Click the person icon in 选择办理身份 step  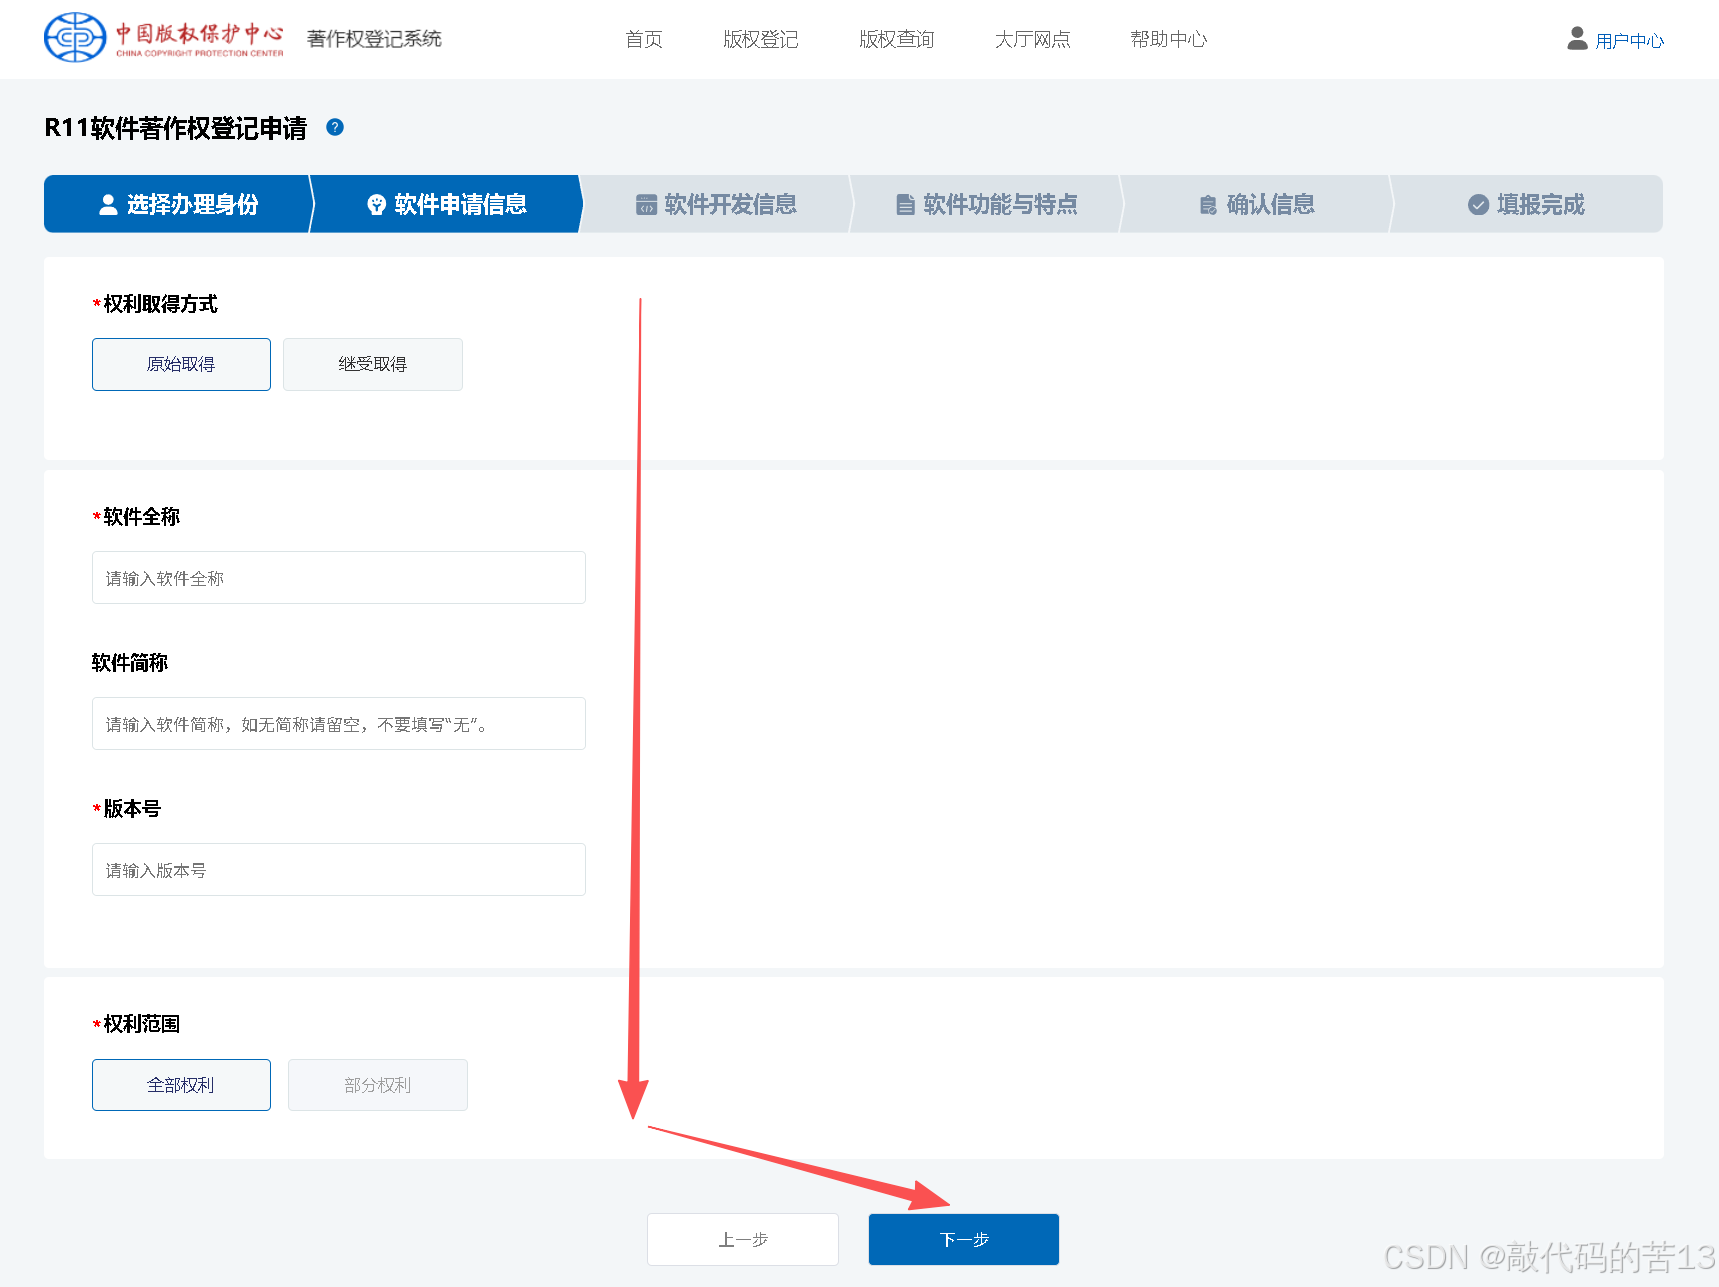[x=108, y=204]
